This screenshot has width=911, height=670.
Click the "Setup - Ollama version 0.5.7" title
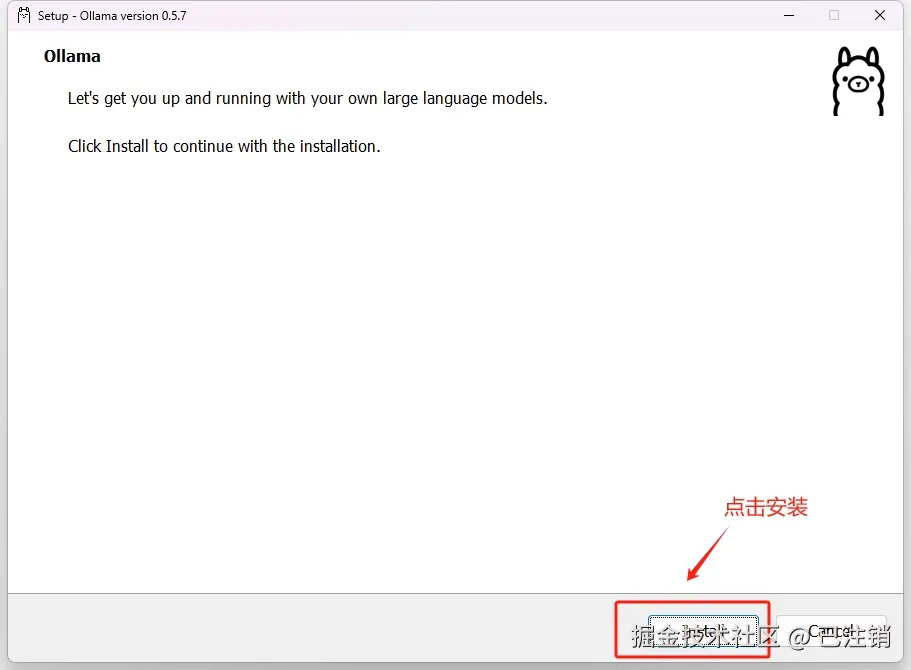tap(112, 16)
